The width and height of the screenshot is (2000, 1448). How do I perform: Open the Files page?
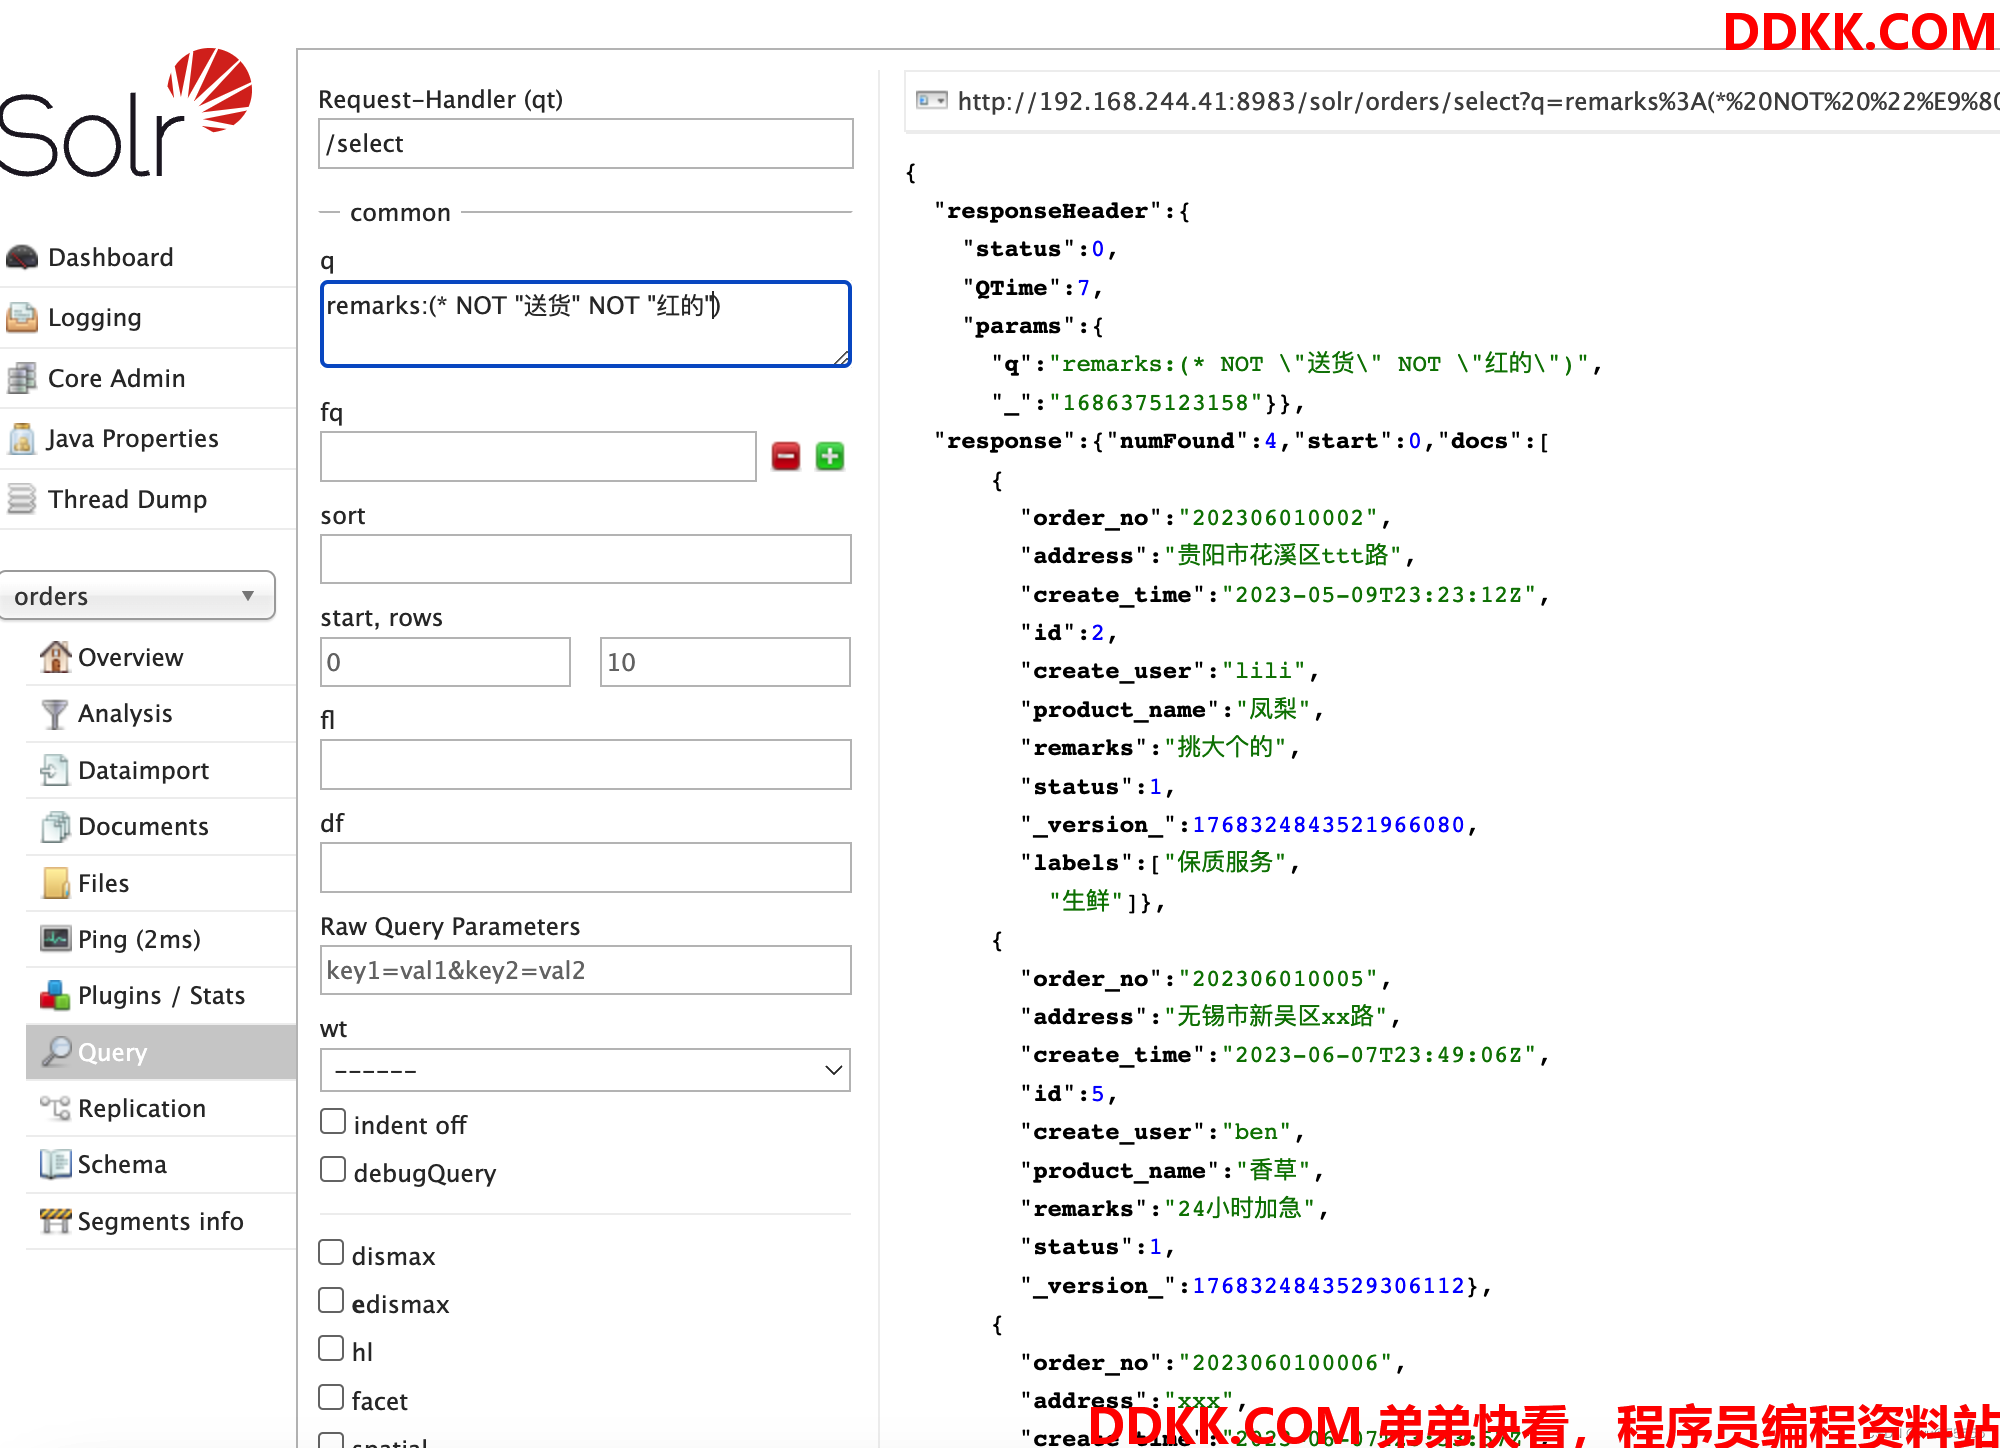(103, 883)
